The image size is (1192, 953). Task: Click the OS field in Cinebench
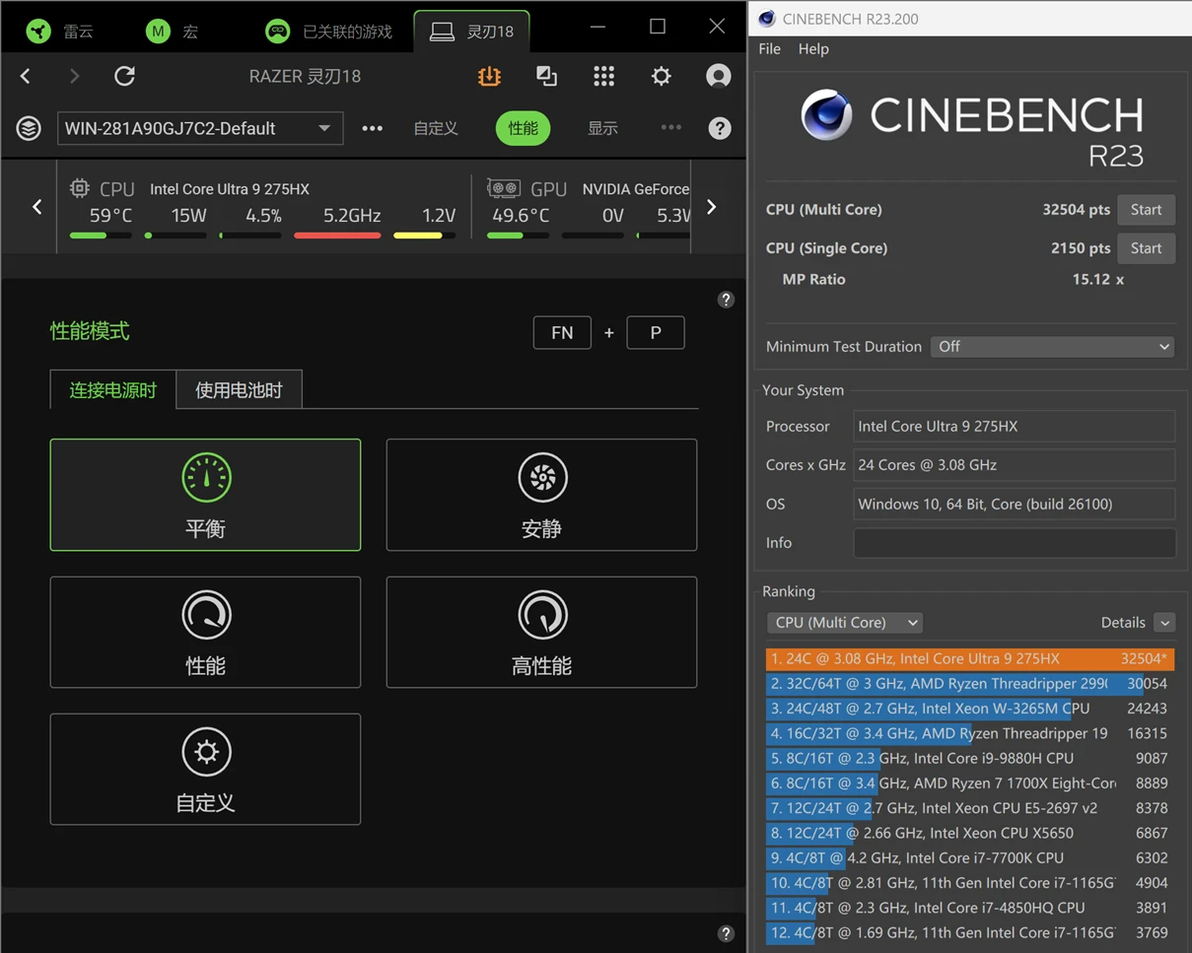tap(1014, 504)
